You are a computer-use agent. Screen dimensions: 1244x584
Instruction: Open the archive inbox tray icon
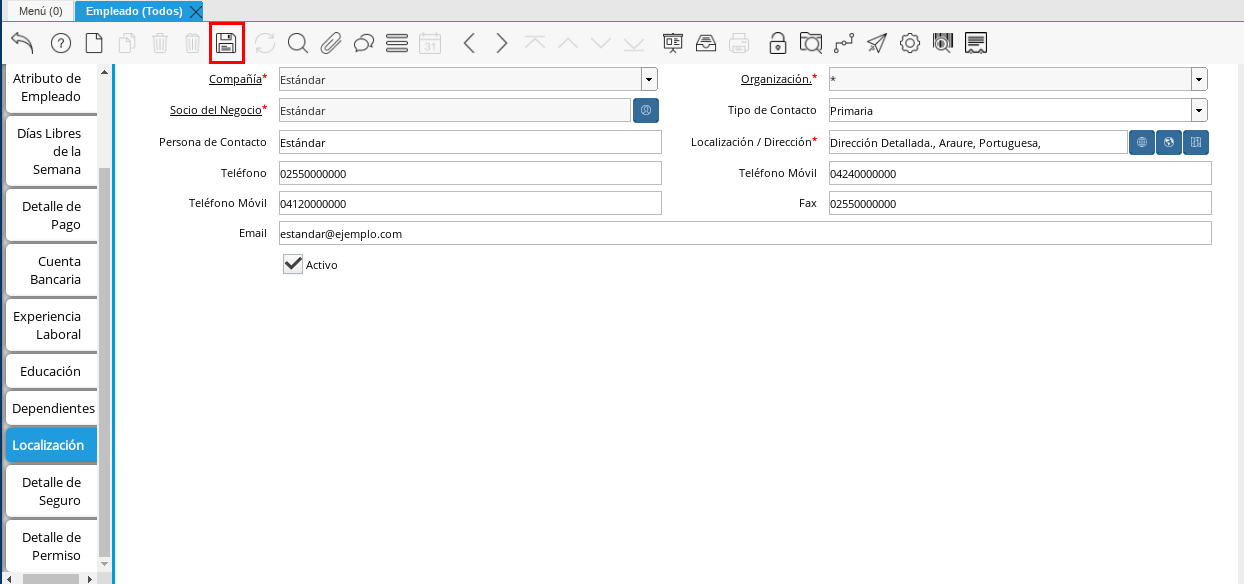706,43
